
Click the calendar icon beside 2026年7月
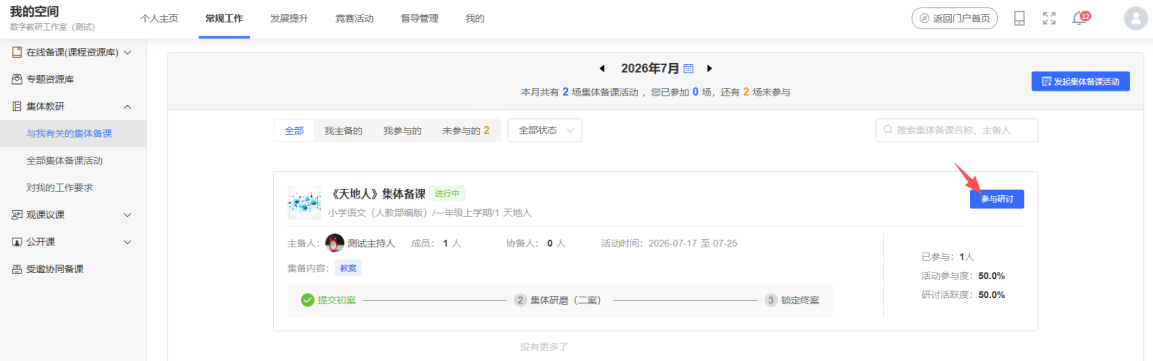688,68
